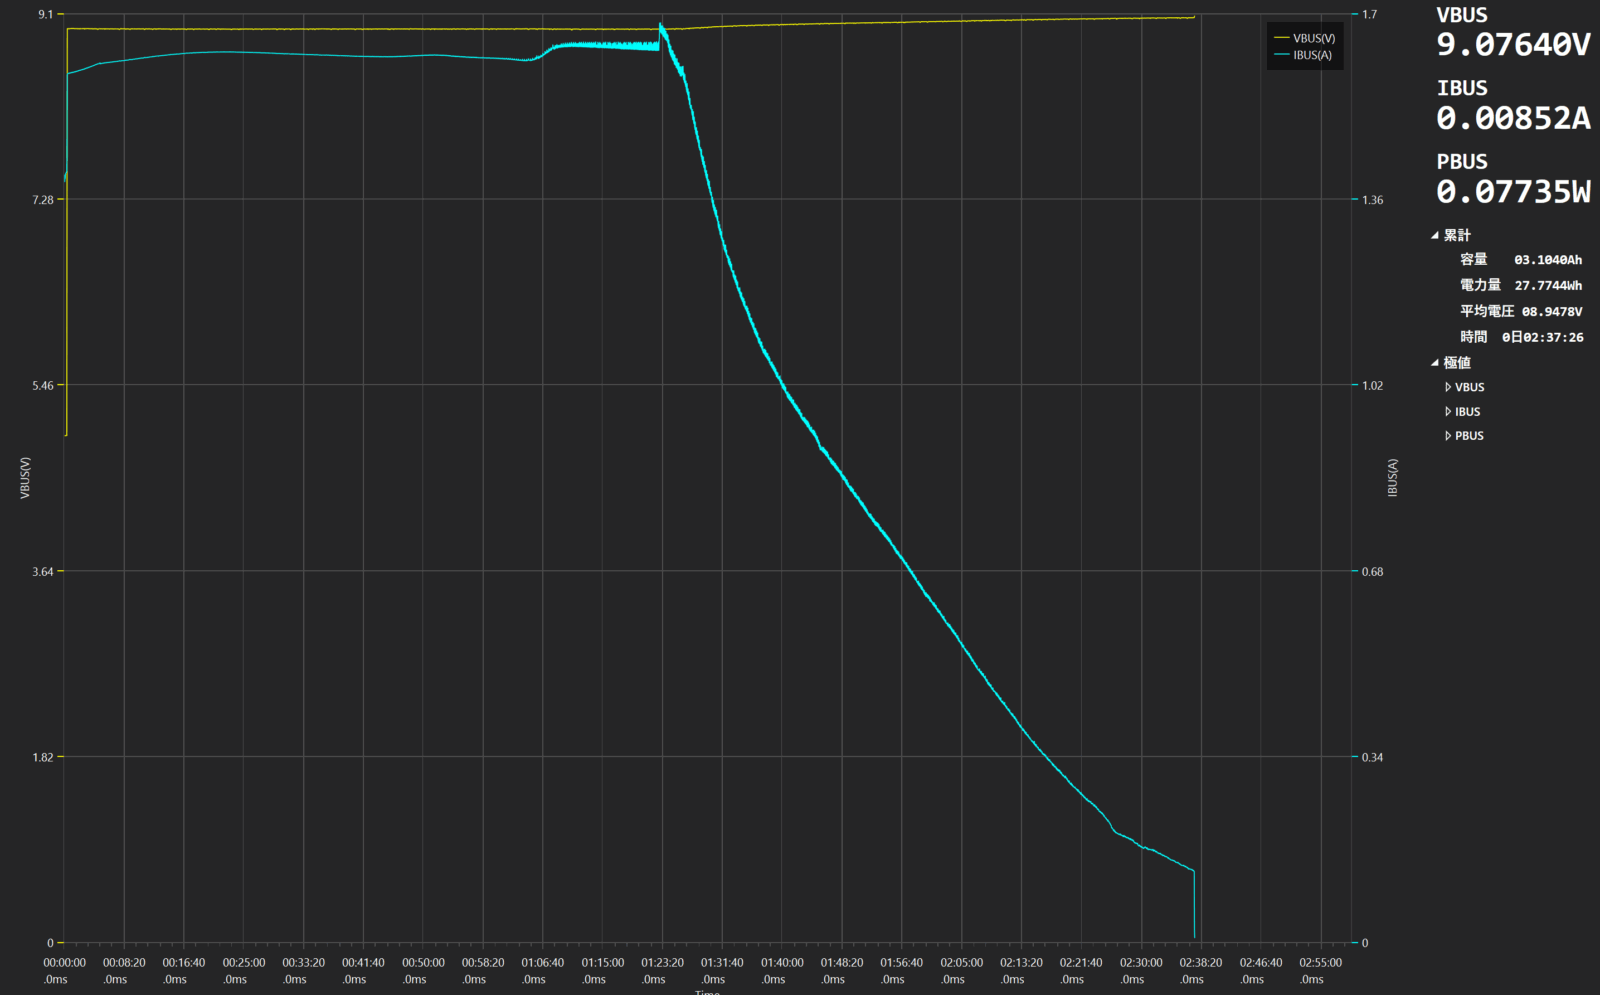
Task: Select the 9.07640V VBUS readout
Action: click(x=1512, y=45)
